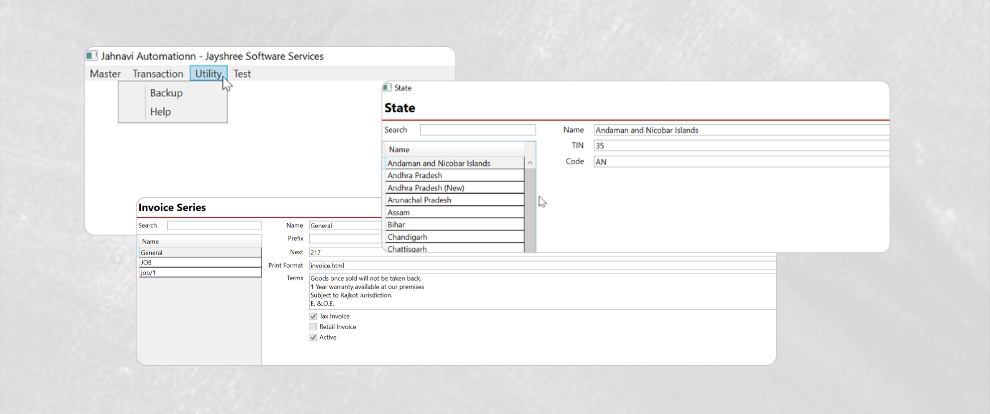The image size is (990, 414).
Task: Click the TIN field containing 35
Action: [x=740, y=146]
